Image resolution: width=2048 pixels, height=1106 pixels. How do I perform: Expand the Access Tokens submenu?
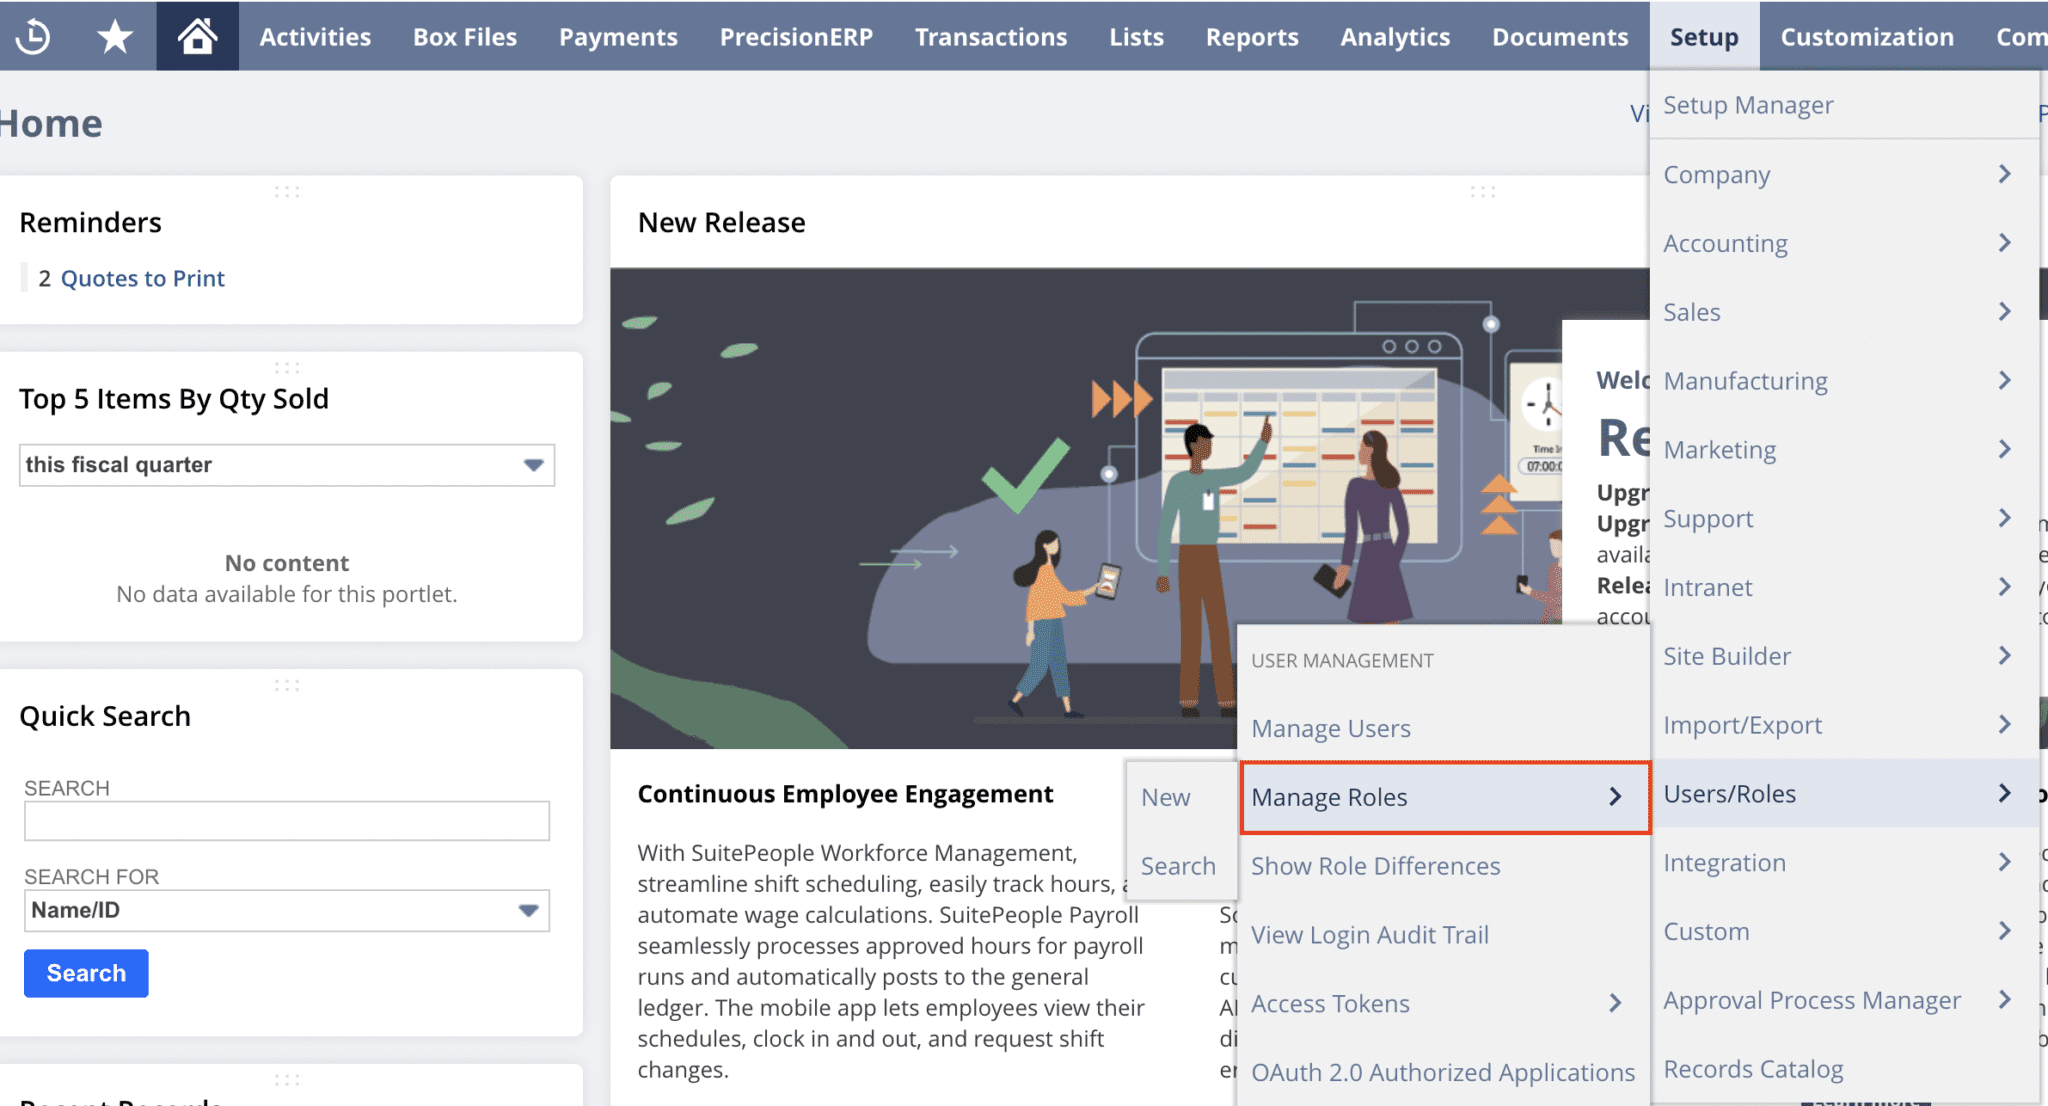pos(1614,1003)
